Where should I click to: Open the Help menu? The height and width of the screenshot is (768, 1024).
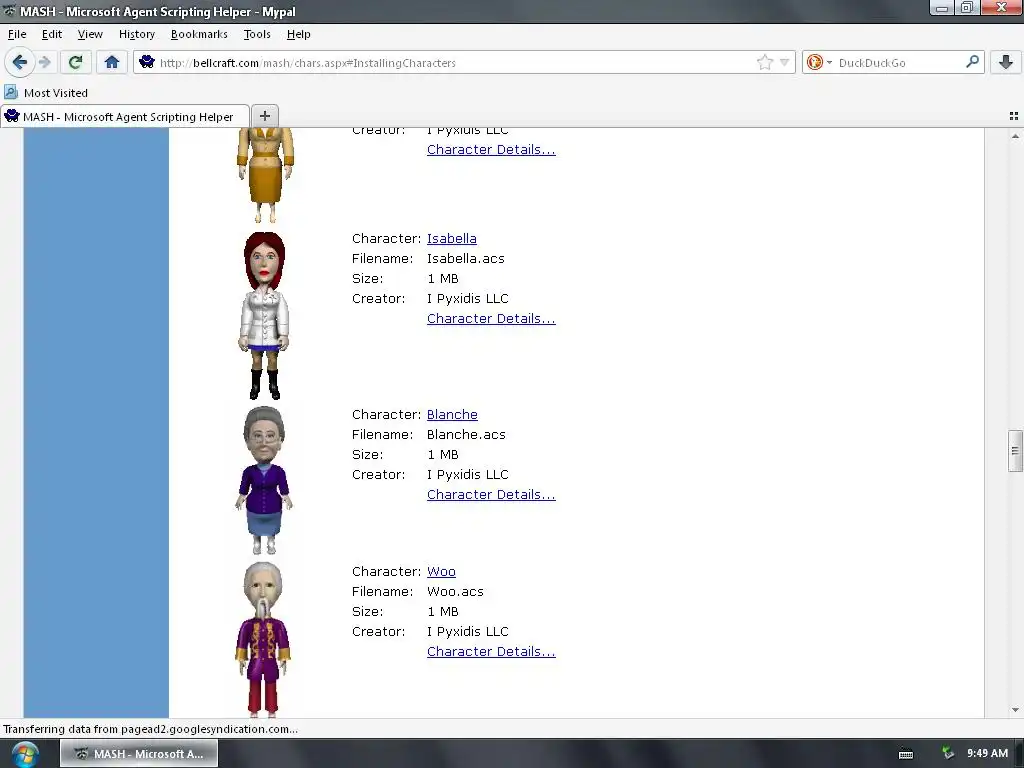[x=298, y=34]
